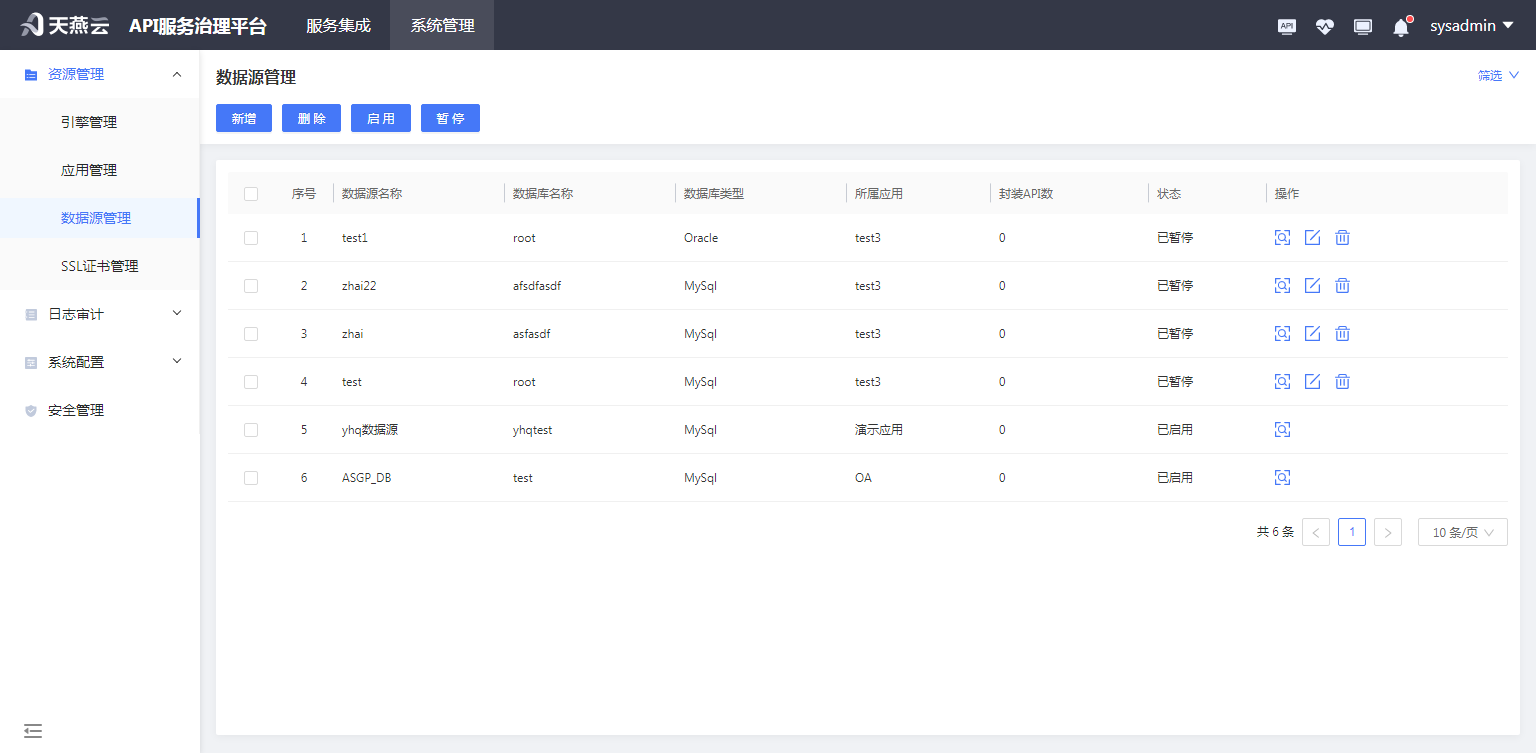The height and width of the screenshot is (753, 1536).
Task: Check the select-all checkbox in table header
Action: [251, 193]
